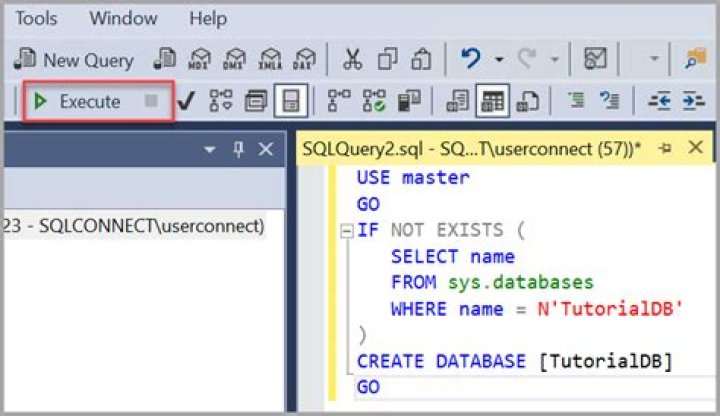Pin the Object Explorer panel with auto-hide

(x=238, y=149)
